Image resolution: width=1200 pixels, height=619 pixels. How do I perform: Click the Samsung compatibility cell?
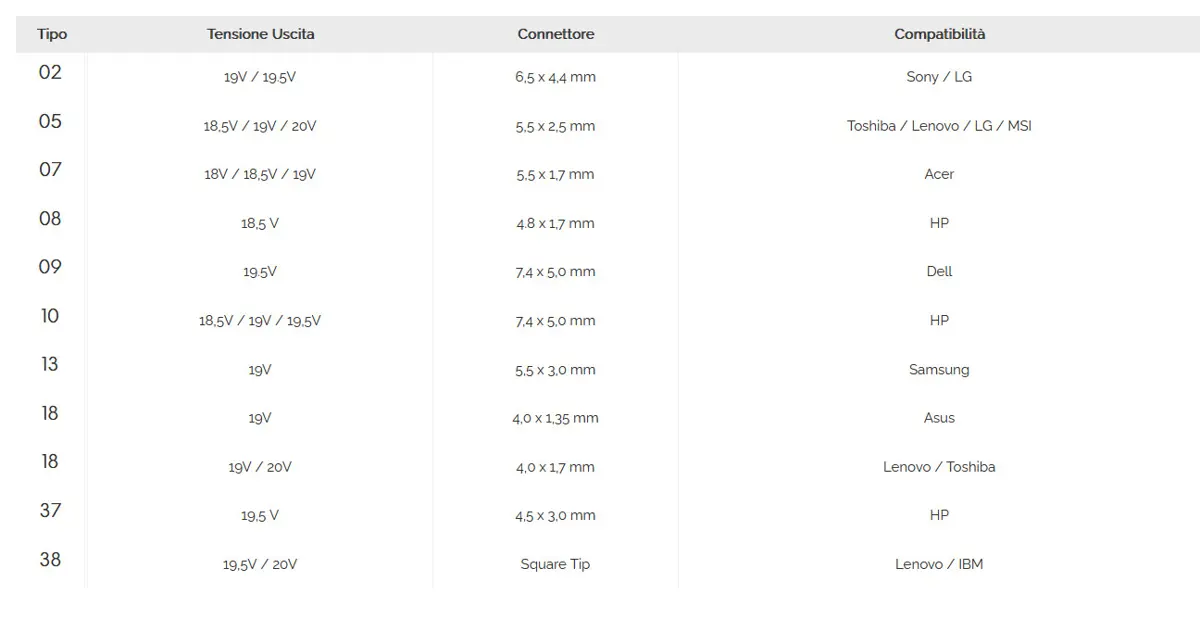pyautogui.click(x=939, y=369)
